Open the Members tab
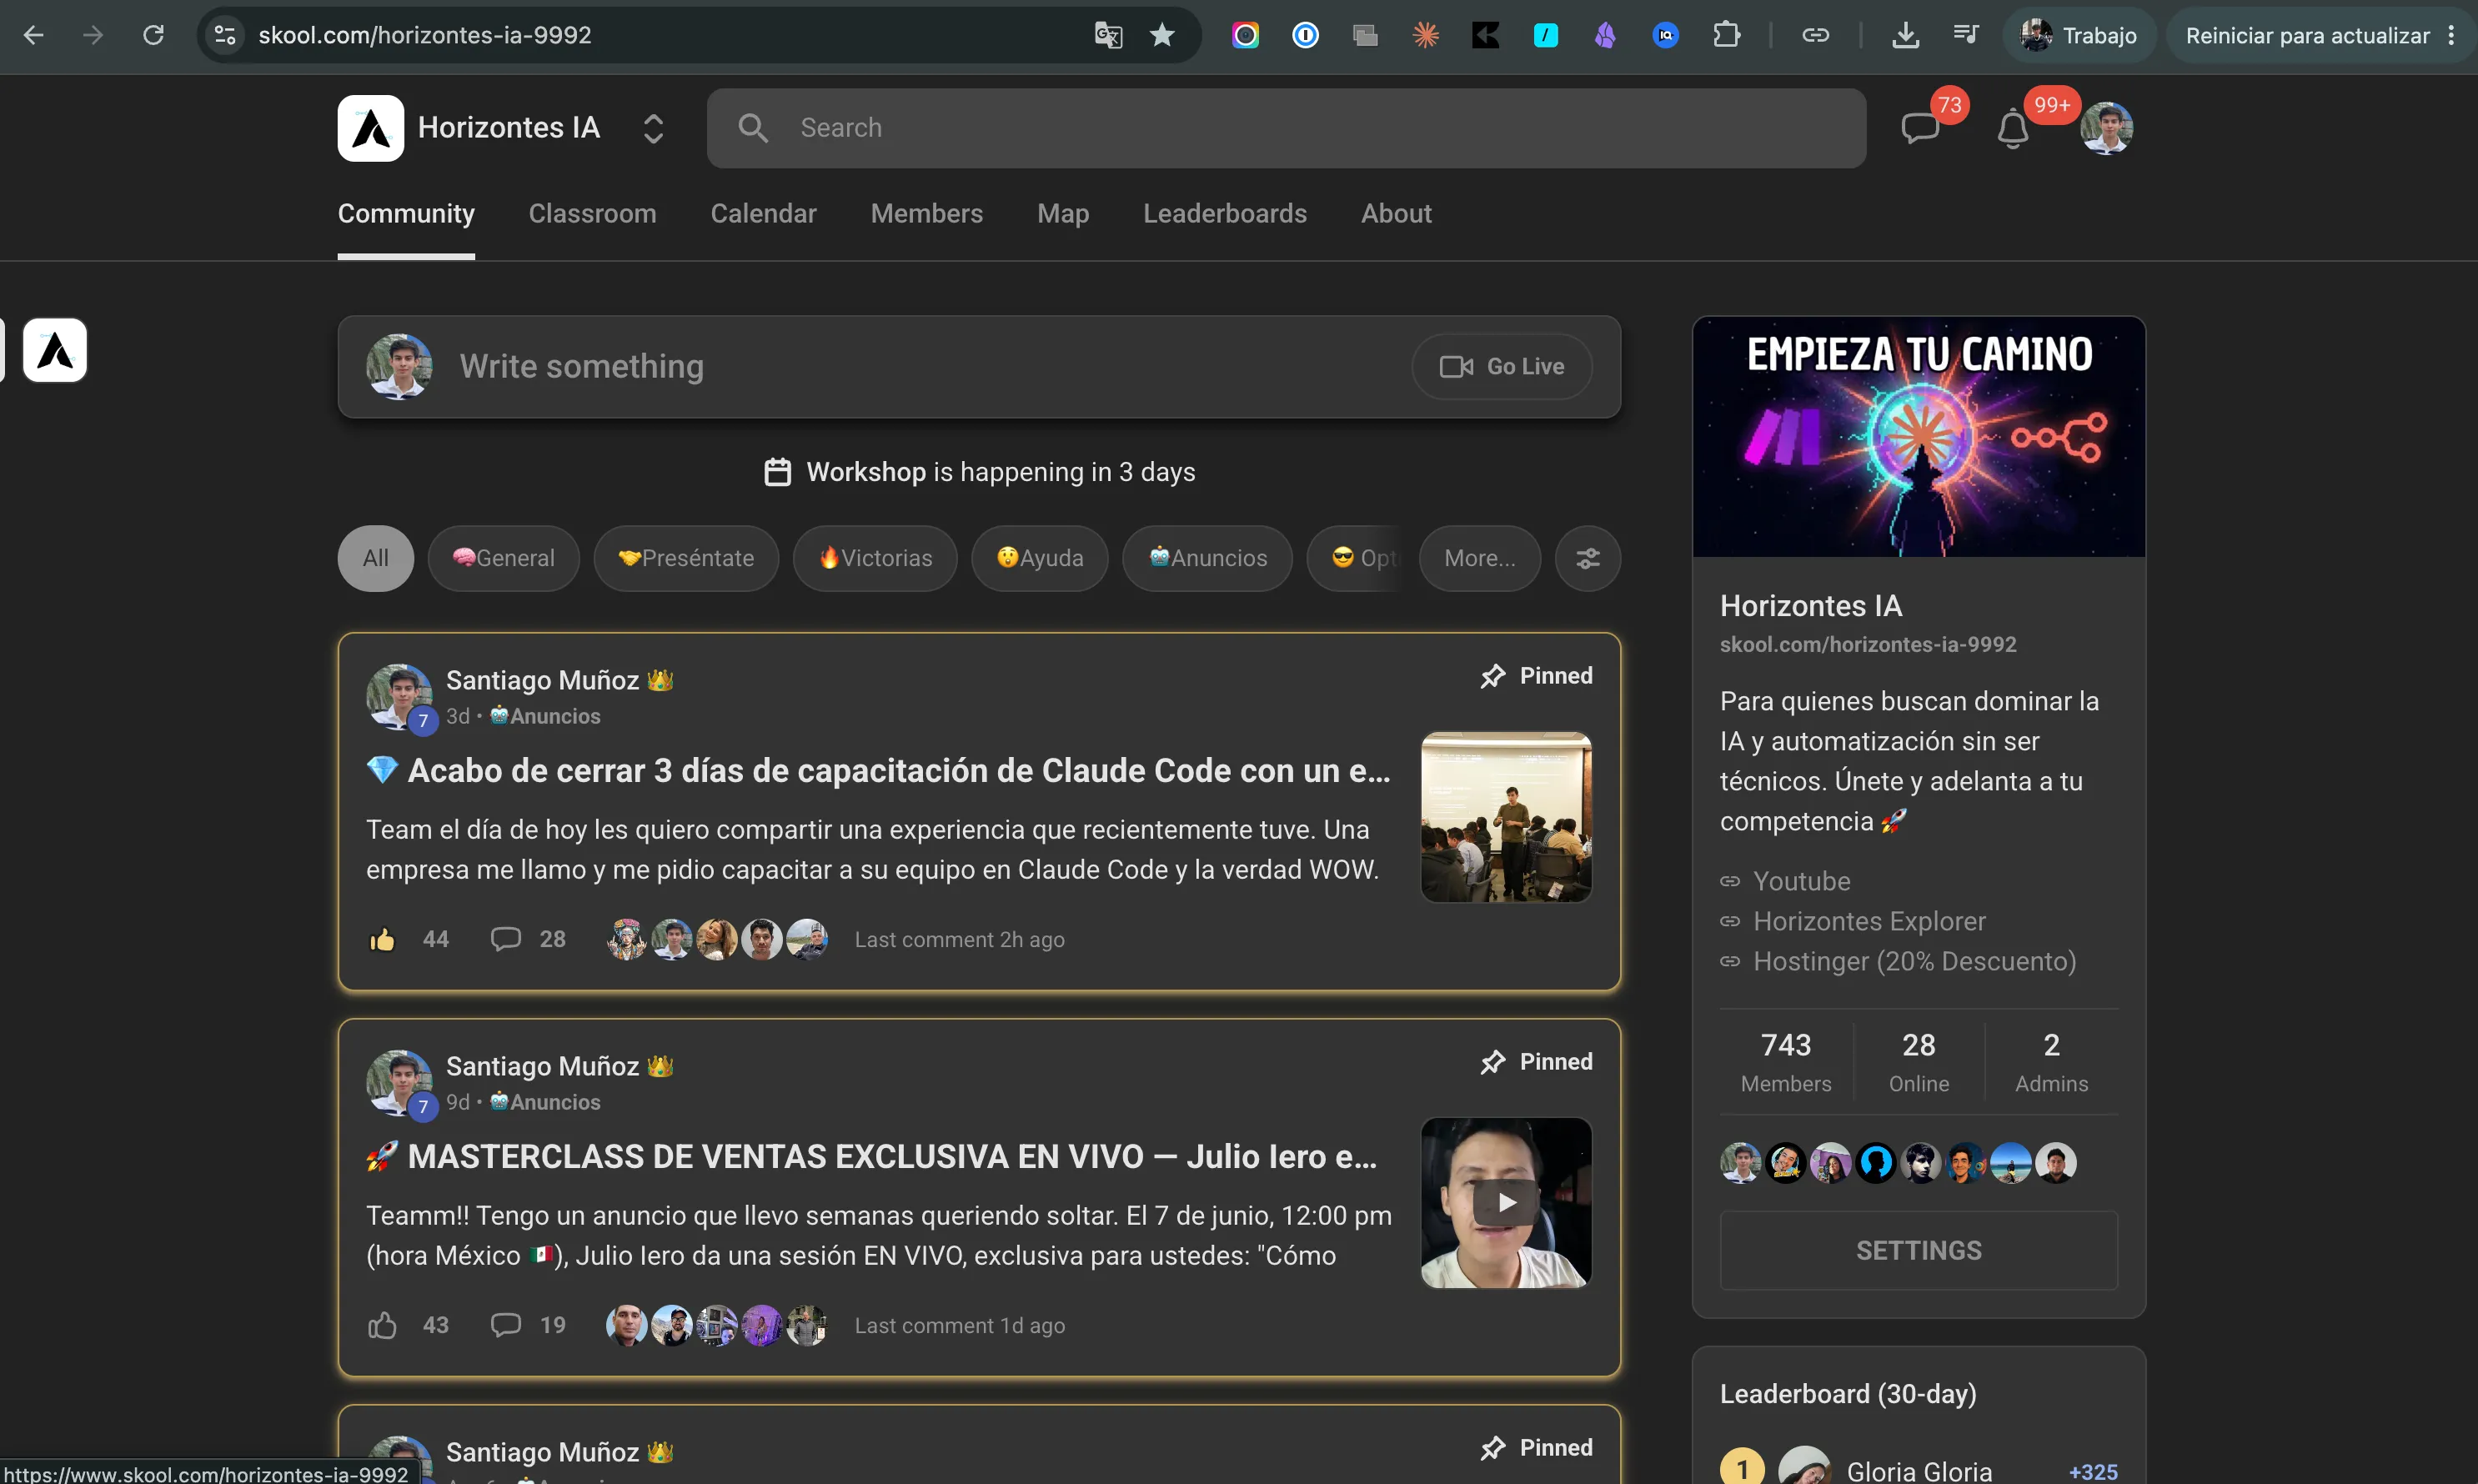The height and width of the screenshot is (1484, 2478). tap(927, 214)
